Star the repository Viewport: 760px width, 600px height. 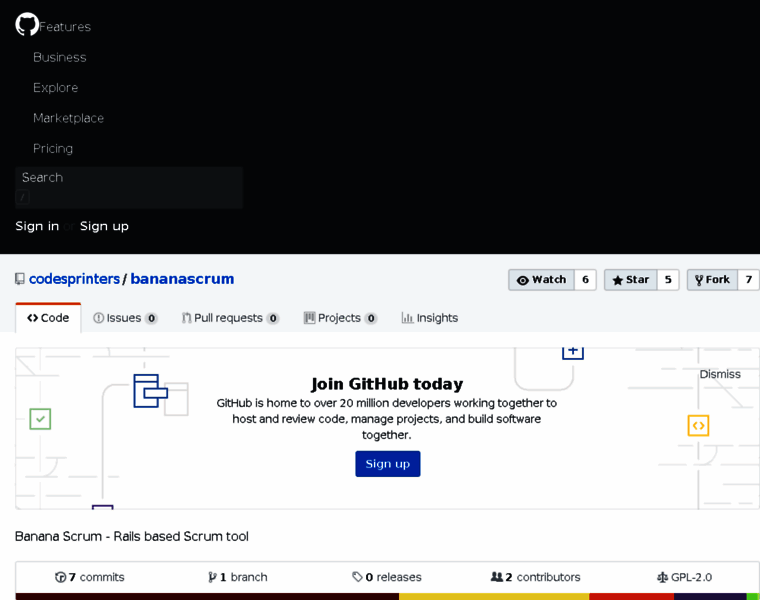pos(631,280)
